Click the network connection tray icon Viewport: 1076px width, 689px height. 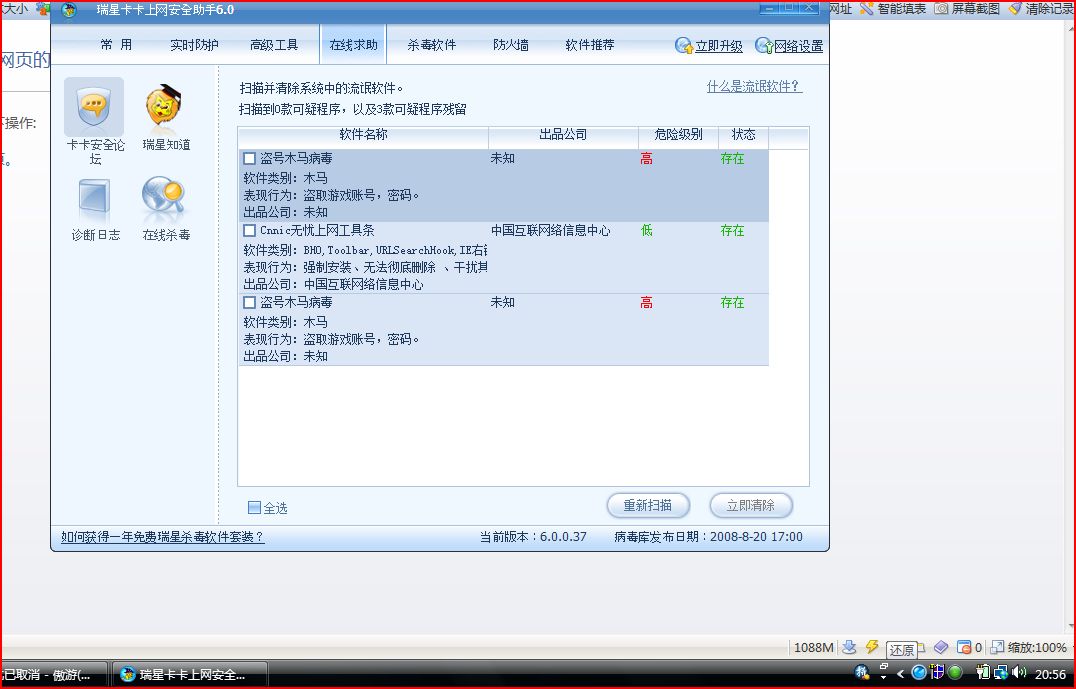click(x=1001, y=673)
